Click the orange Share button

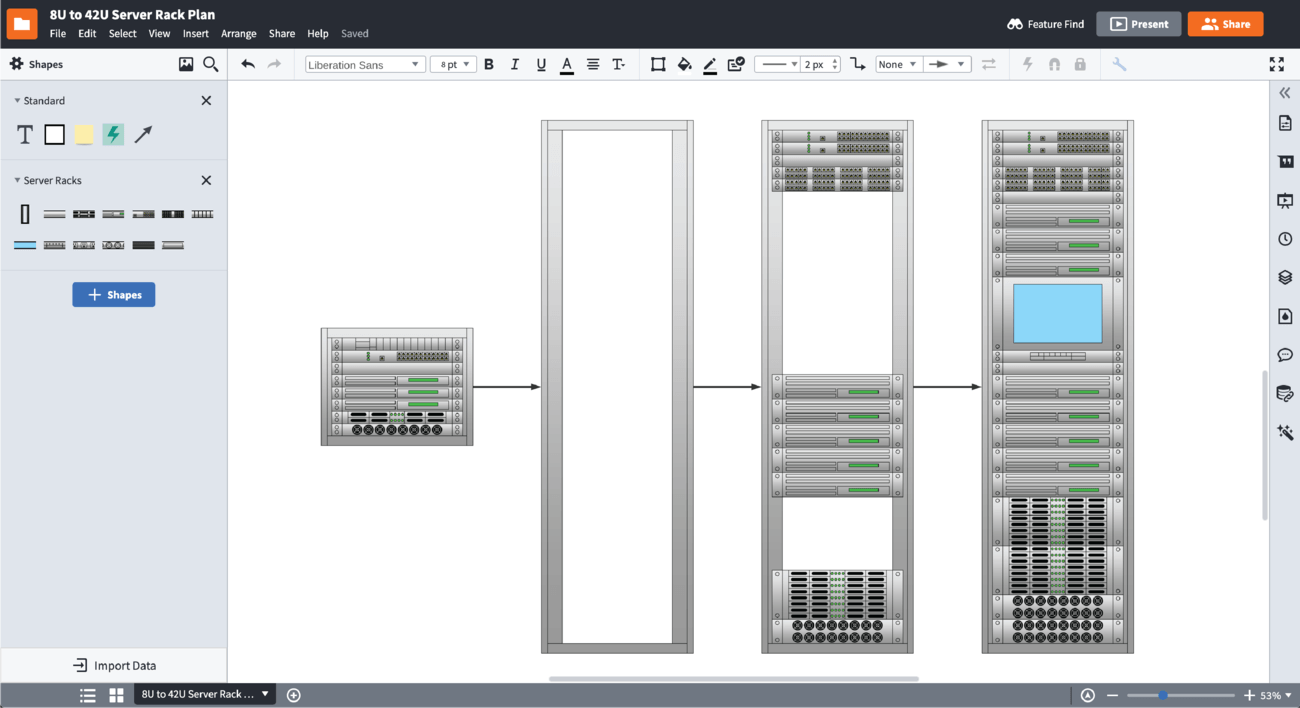tap(1225, 24)
